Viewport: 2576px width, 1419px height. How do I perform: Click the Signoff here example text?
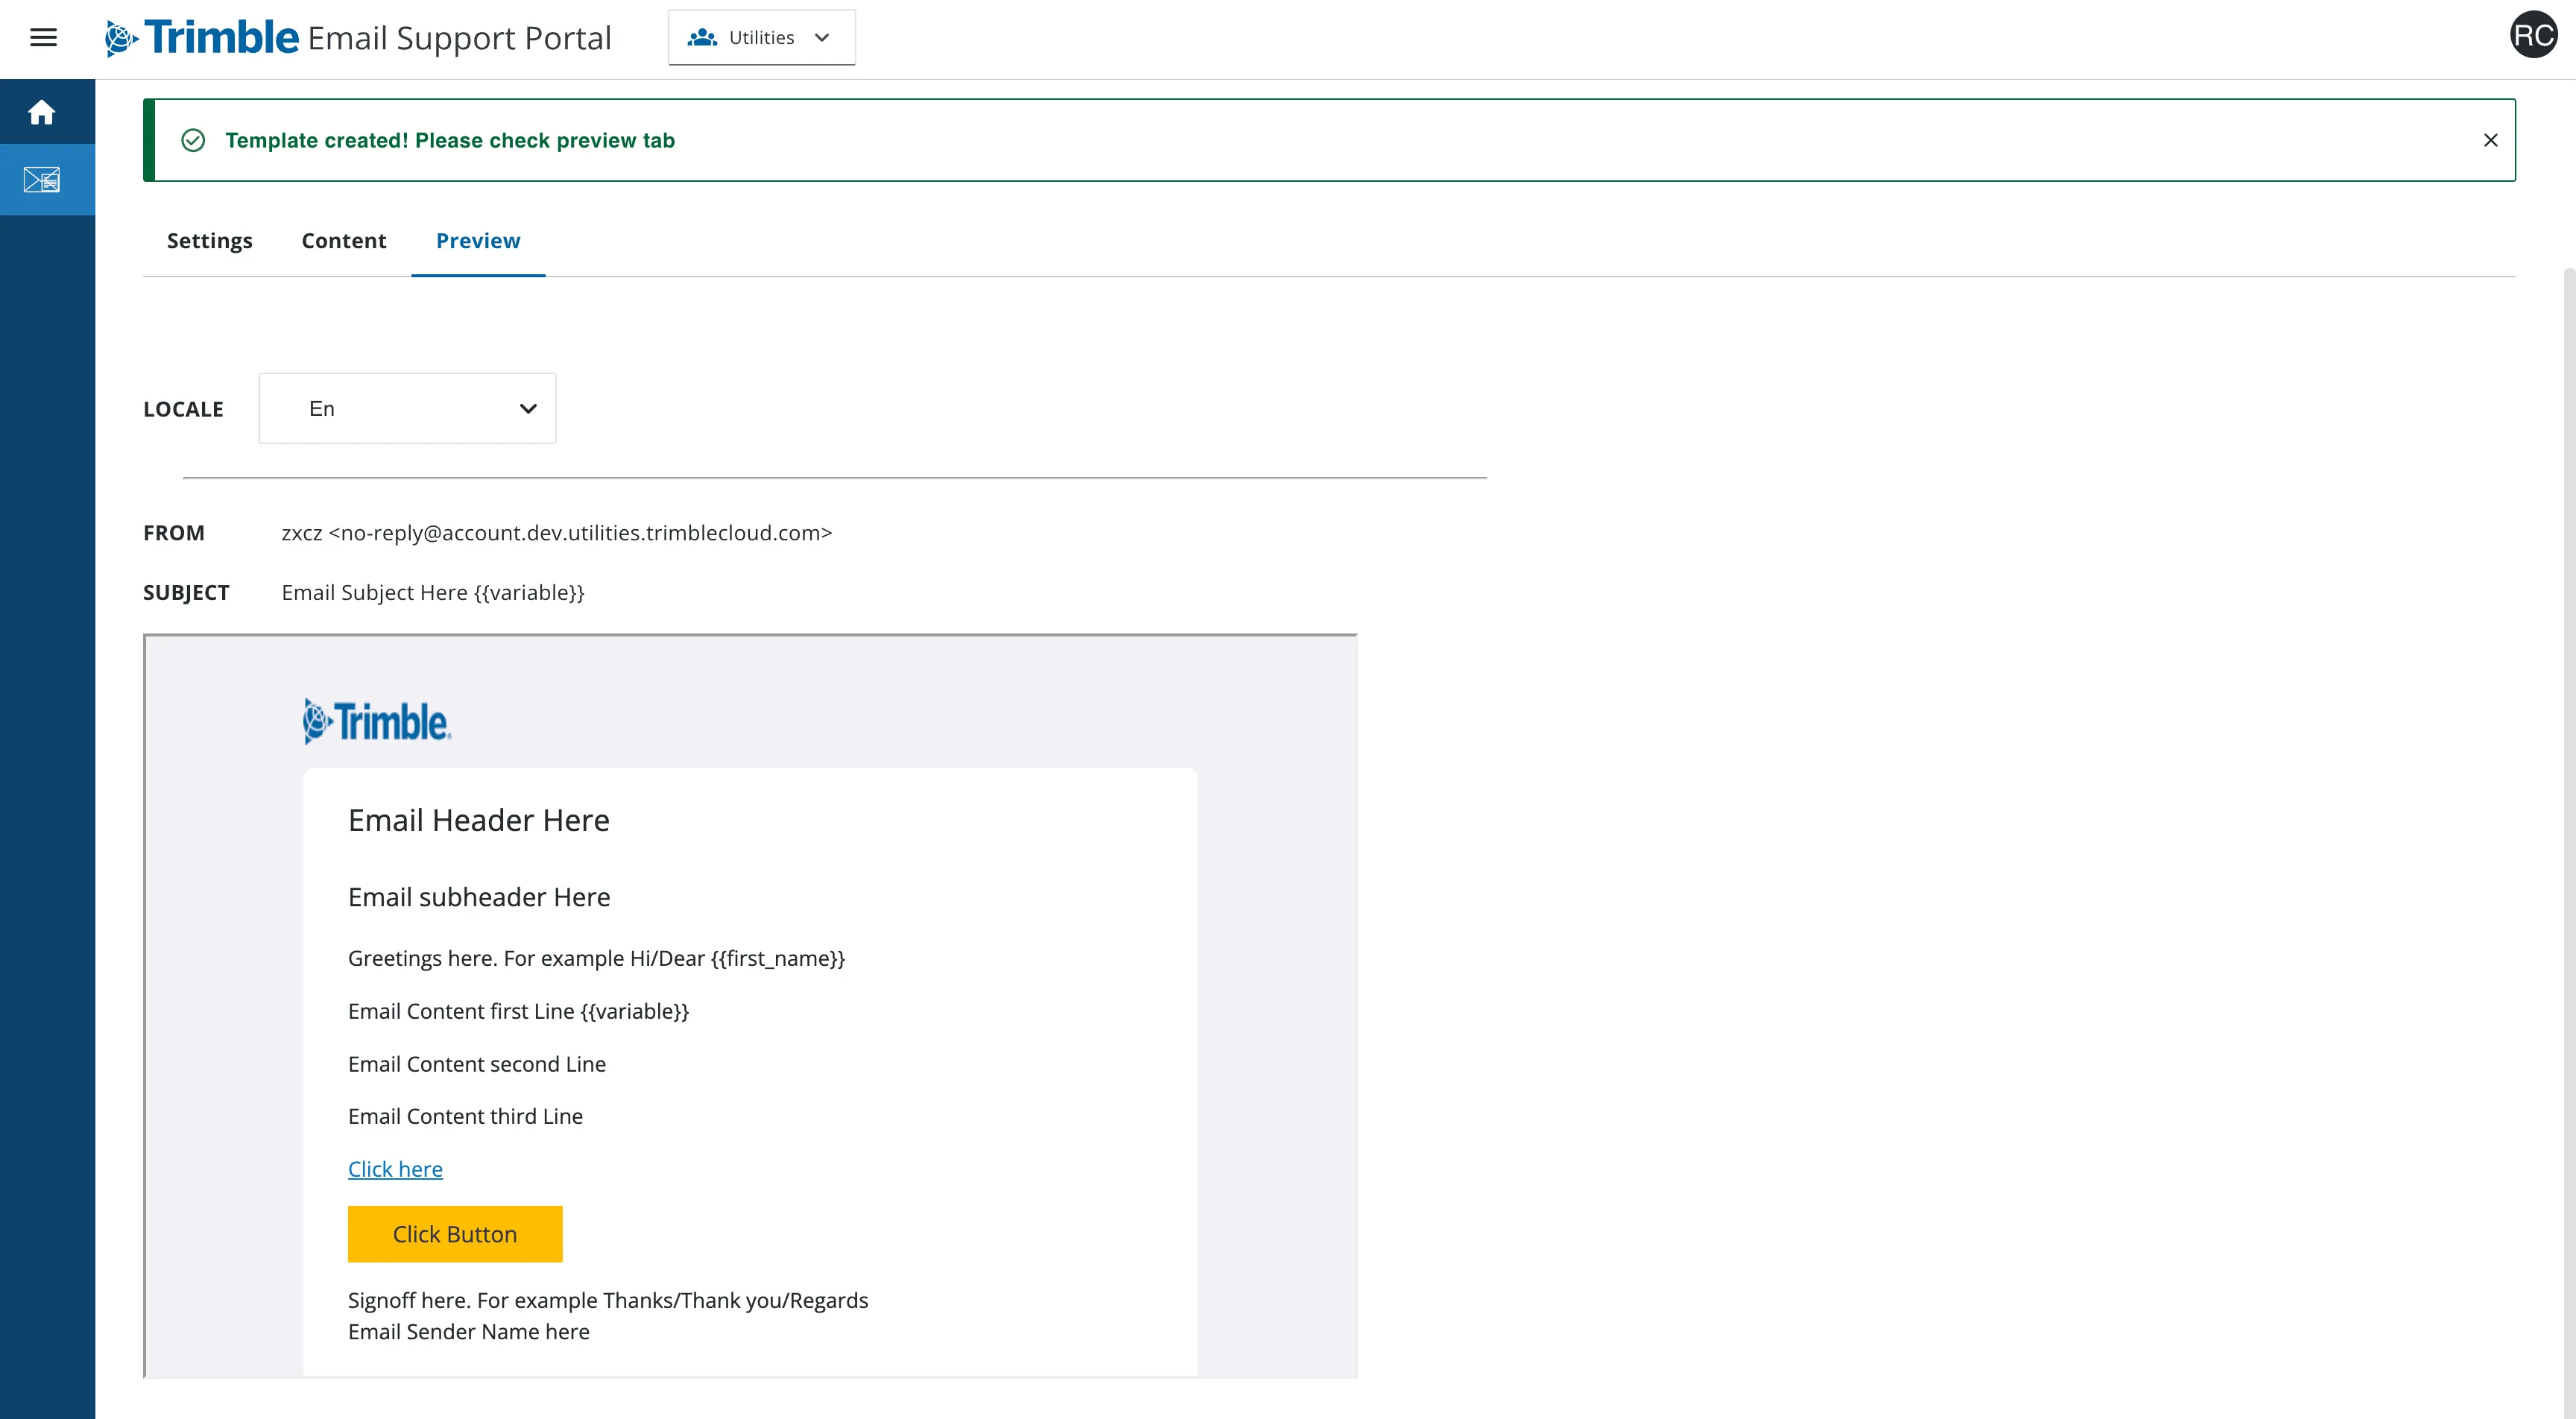(608, 1300)
